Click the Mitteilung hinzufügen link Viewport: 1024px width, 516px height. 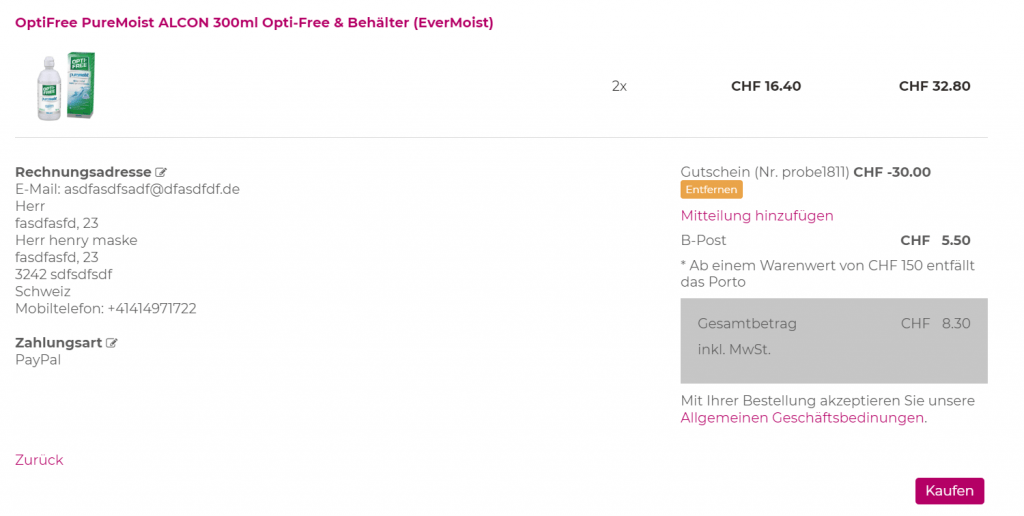757,216
